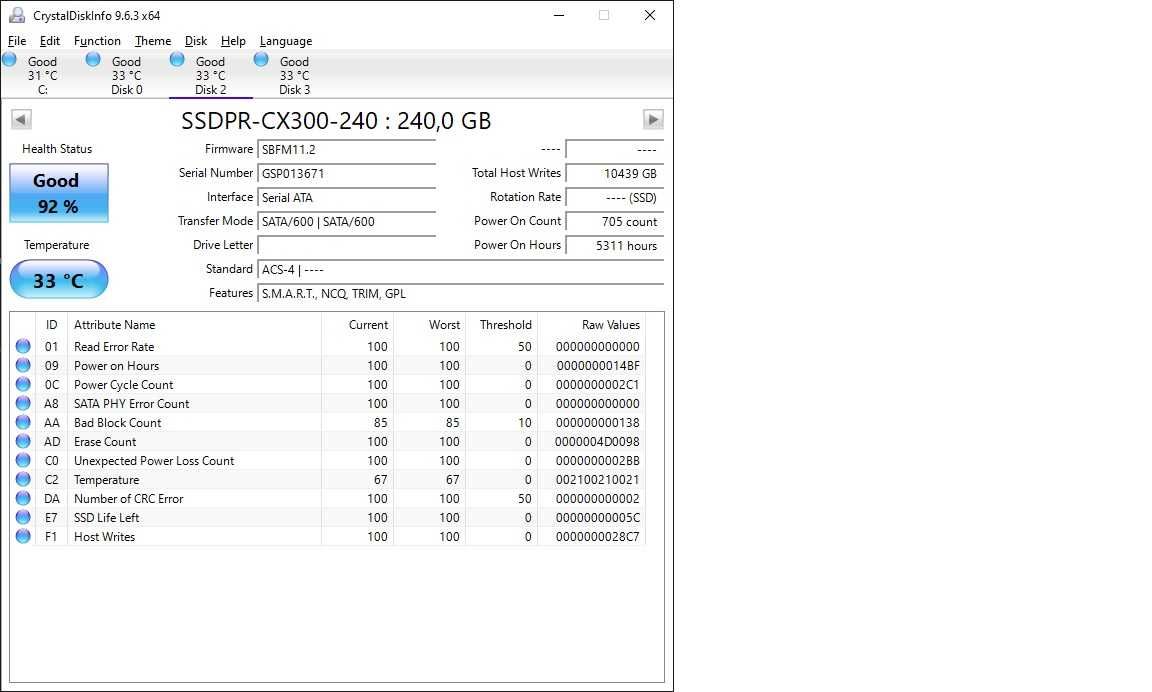The image size is (1152, 692).
Task: Click status orb for Number of CRC Error
Action: tap(23, 499)
